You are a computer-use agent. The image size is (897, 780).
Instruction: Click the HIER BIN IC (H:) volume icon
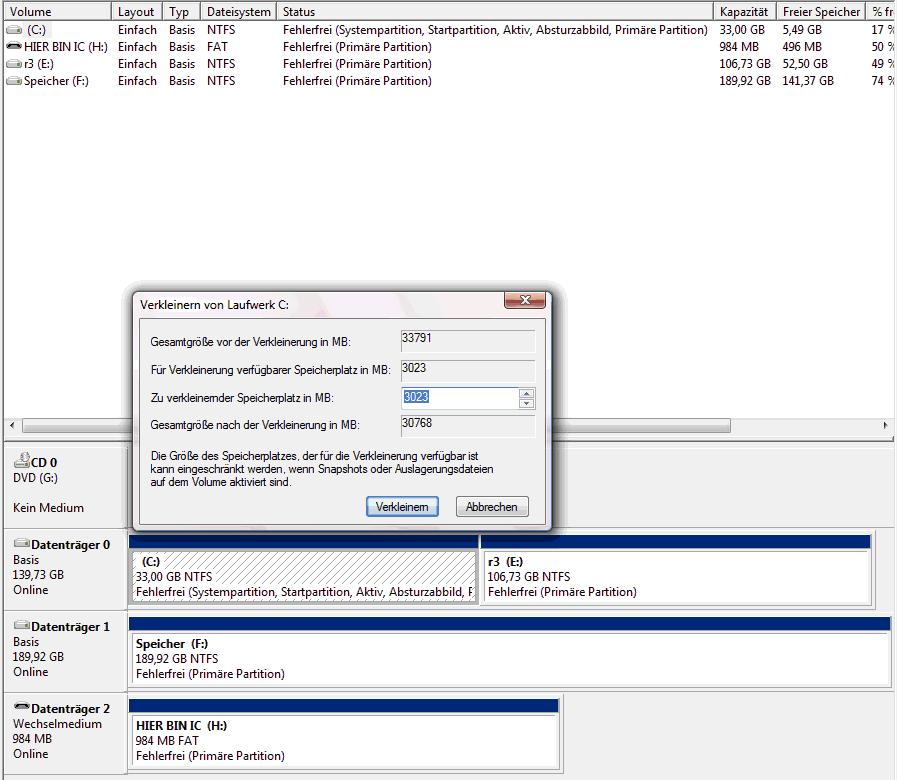(x=14, y=47)
